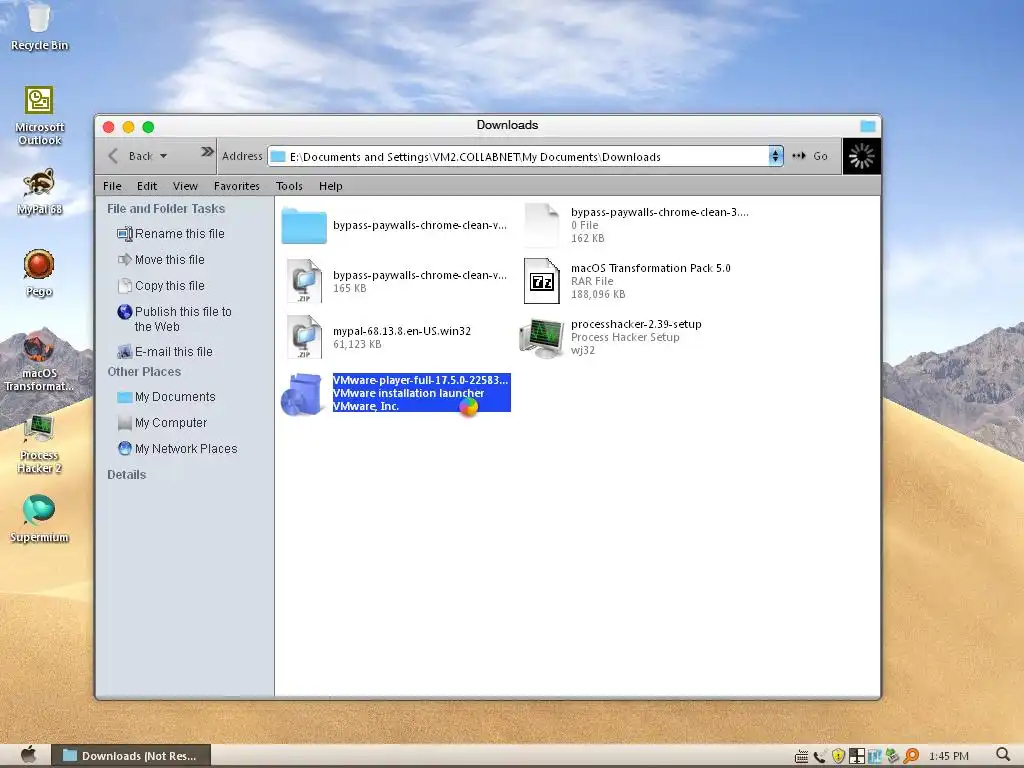Click the green zoom button of Downloads
Image resolution: width=1024 pixels, height=768 pixels.
pyautogui.click(x=148, y=127)
